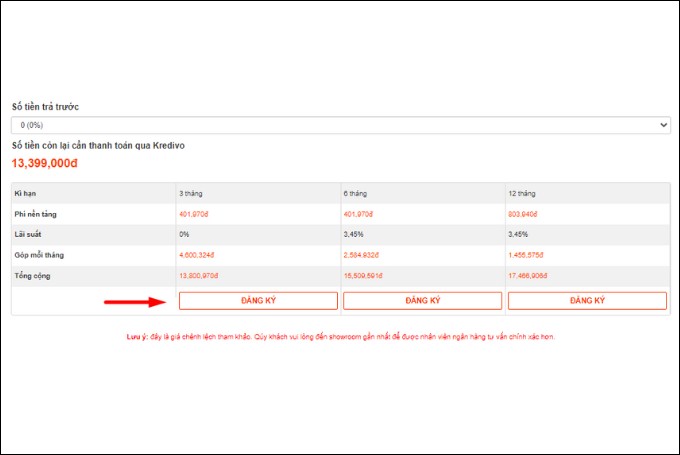Click the 13,800,970đ total value
This screenshot has height=455, width=680.
(199, 276)
